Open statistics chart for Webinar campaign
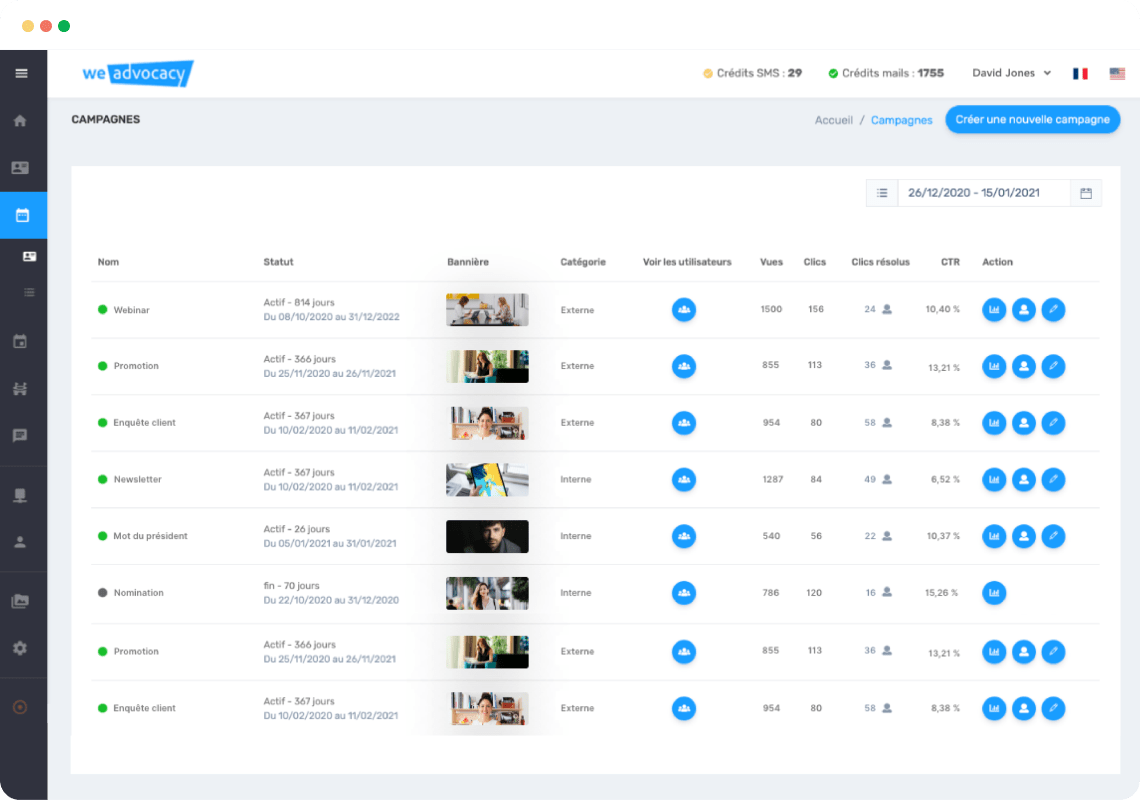This screenshot has height=800, width=1140. [x=994, y=310]
